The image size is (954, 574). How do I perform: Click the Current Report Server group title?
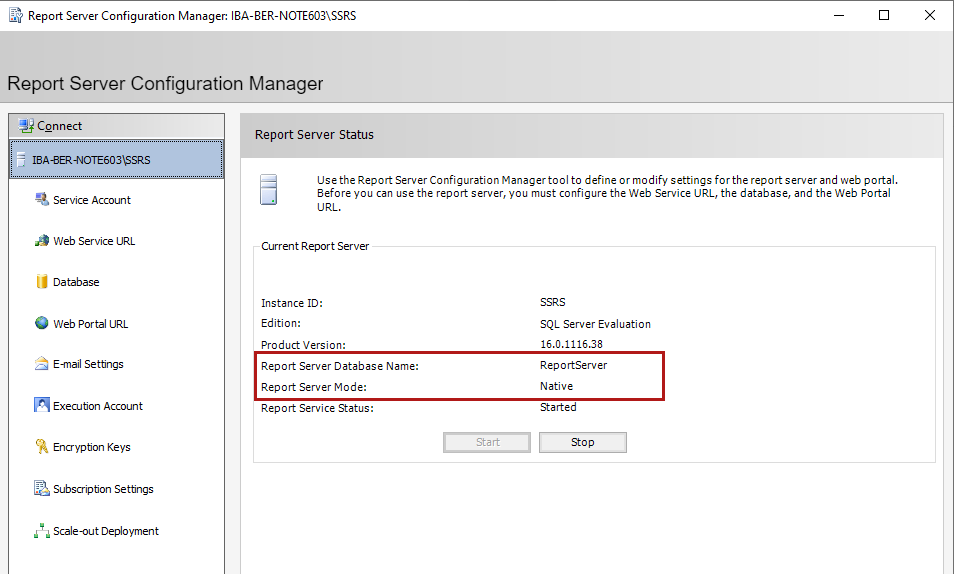point(315,246)
